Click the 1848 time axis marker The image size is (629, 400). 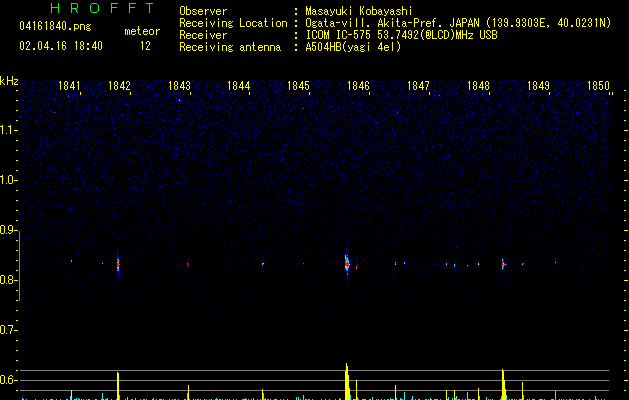478,86
